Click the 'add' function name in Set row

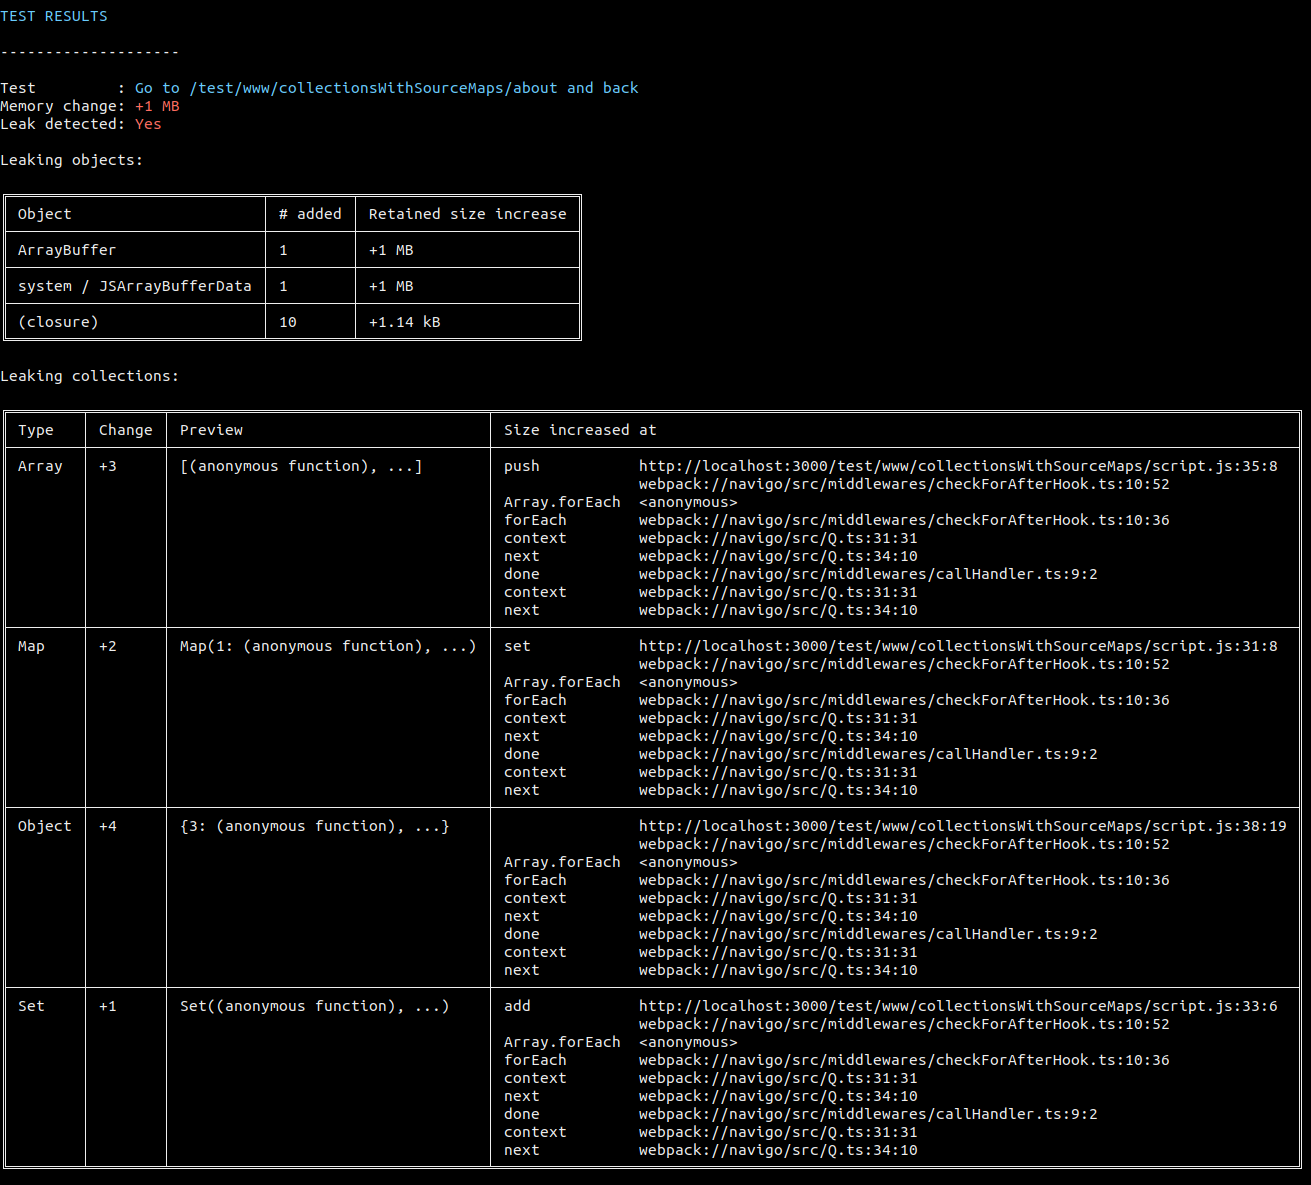click(517, 1006)
